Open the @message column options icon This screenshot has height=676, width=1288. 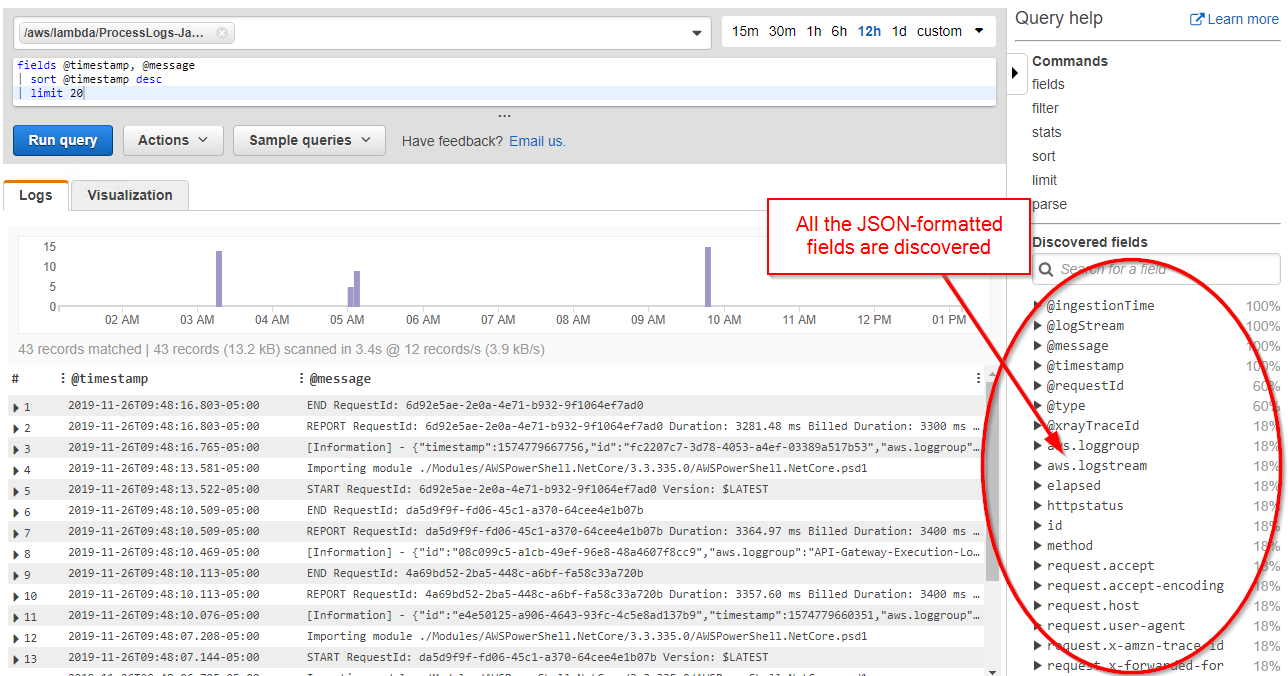(302, 378)
